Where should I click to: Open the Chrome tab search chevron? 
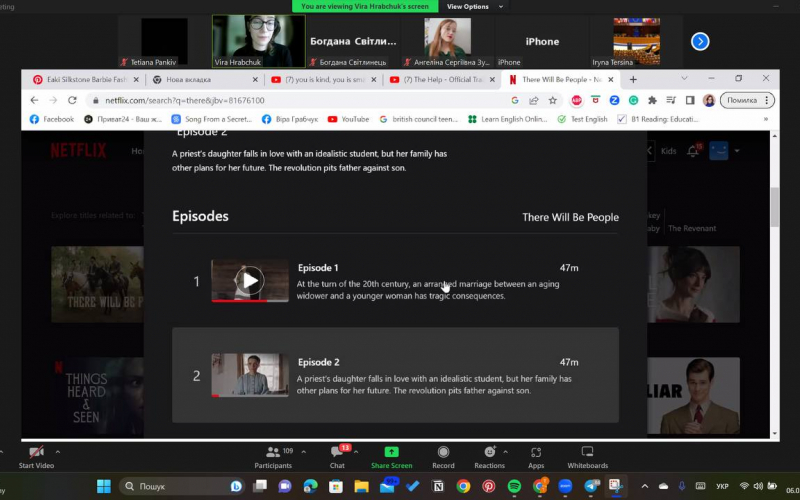coord(684,79)
